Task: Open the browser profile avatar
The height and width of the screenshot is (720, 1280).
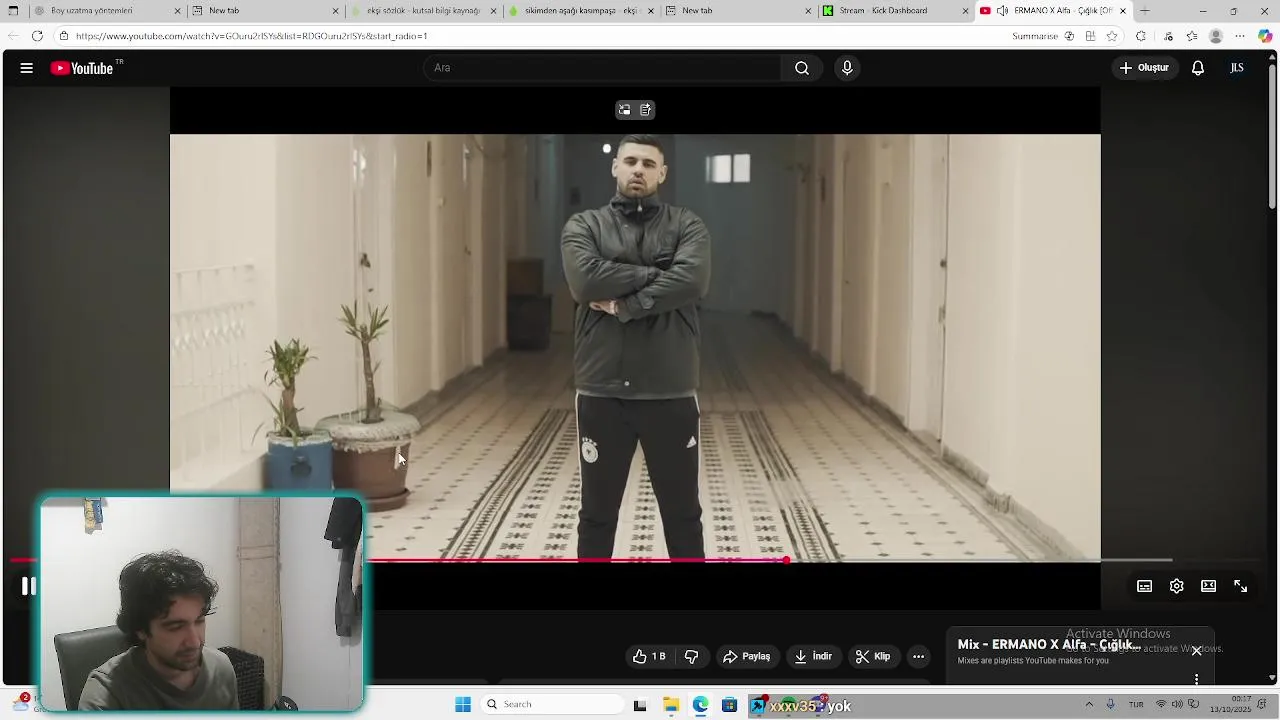Action: coord(1216,36)
